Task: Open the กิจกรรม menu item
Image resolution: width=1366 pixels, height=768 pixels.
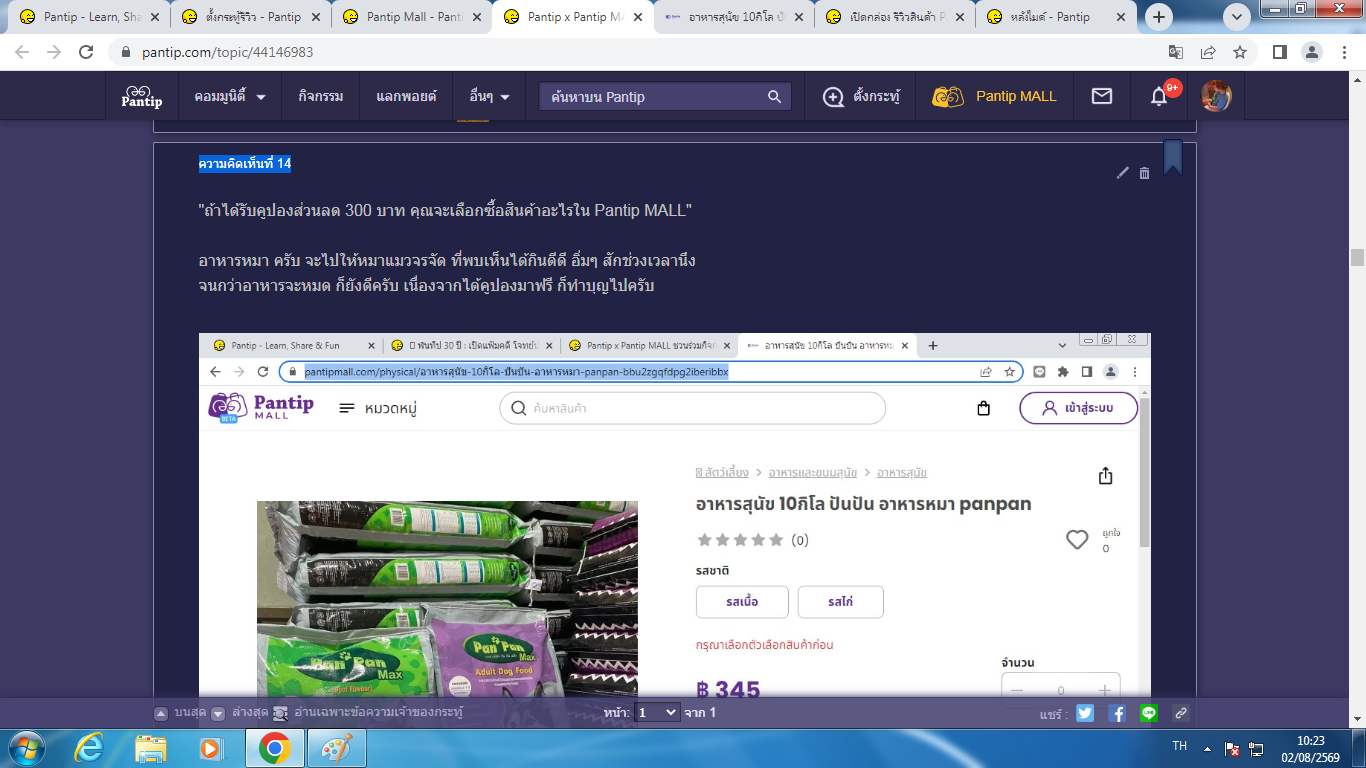Action: pyautogui.click(x=321, y=96)
